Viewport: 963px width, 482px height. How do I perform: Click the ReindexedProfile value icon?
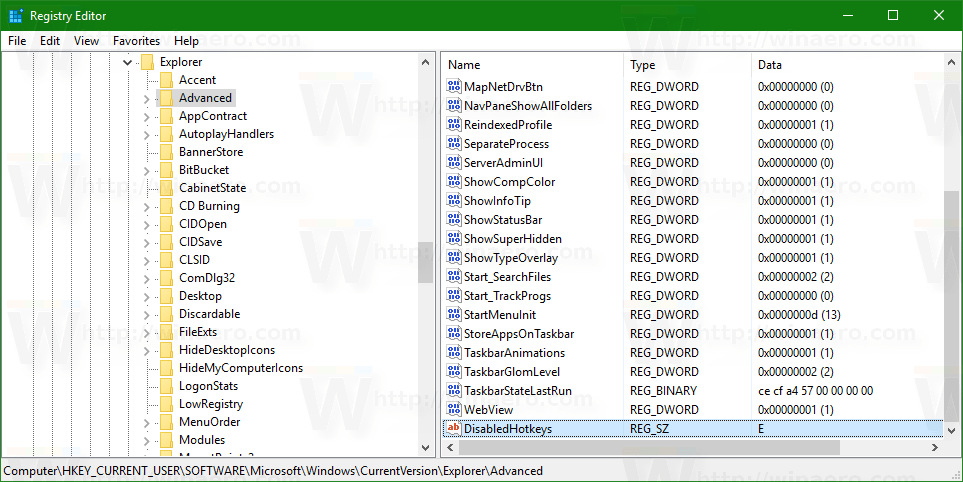(x=454, y=125)
